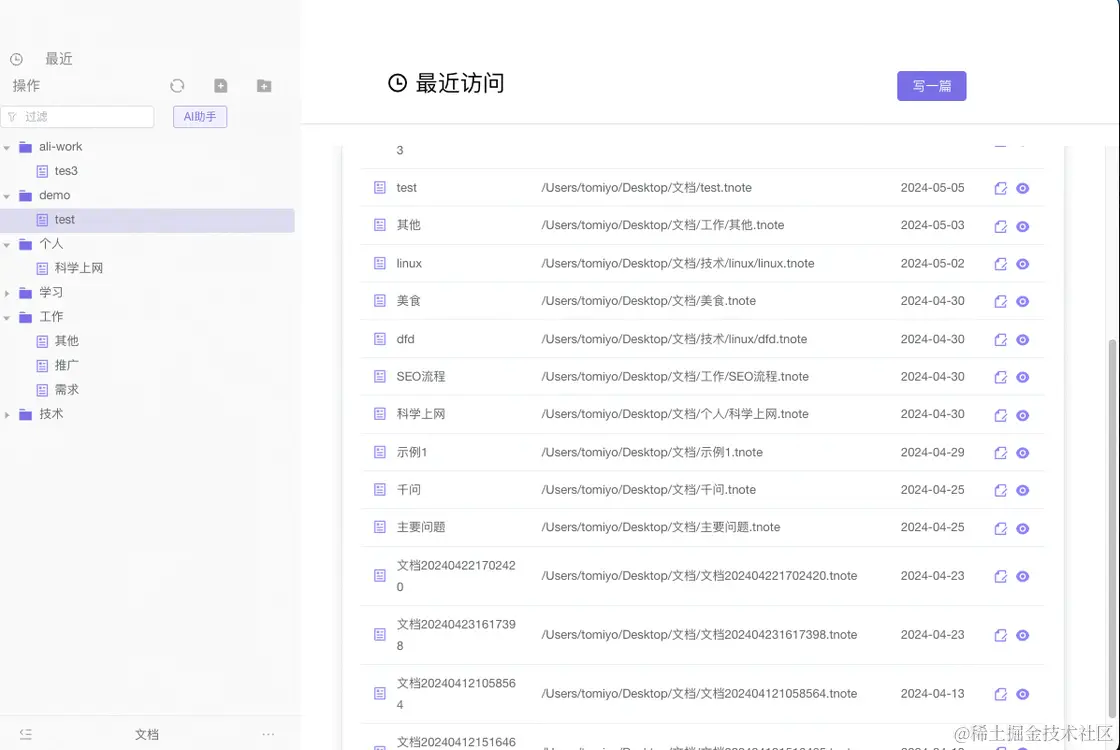Preview 其他 row with the eye icon
Screen dimensions: 1120x750
point(1022,226)
